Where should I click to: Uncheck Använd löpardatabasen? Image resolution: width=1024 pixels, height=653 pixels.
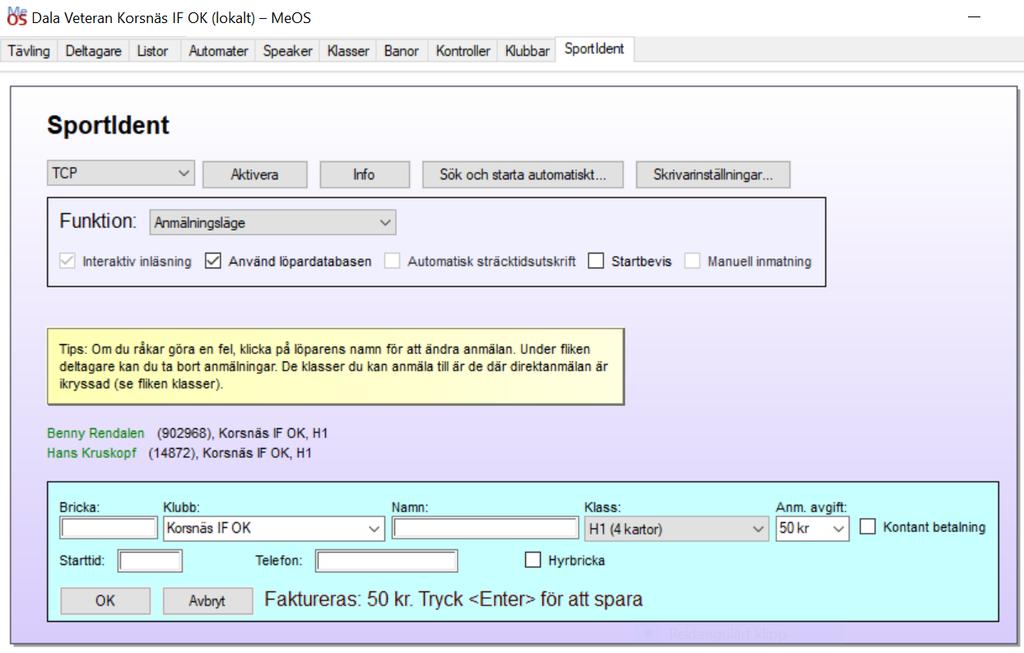tap(213, 261)
